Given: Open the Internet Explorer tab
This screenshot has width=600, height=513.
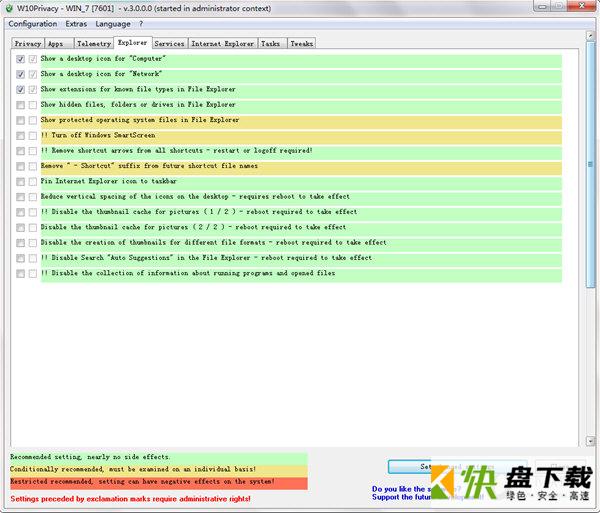Looking at the screenshot, I should coord(223,44).
